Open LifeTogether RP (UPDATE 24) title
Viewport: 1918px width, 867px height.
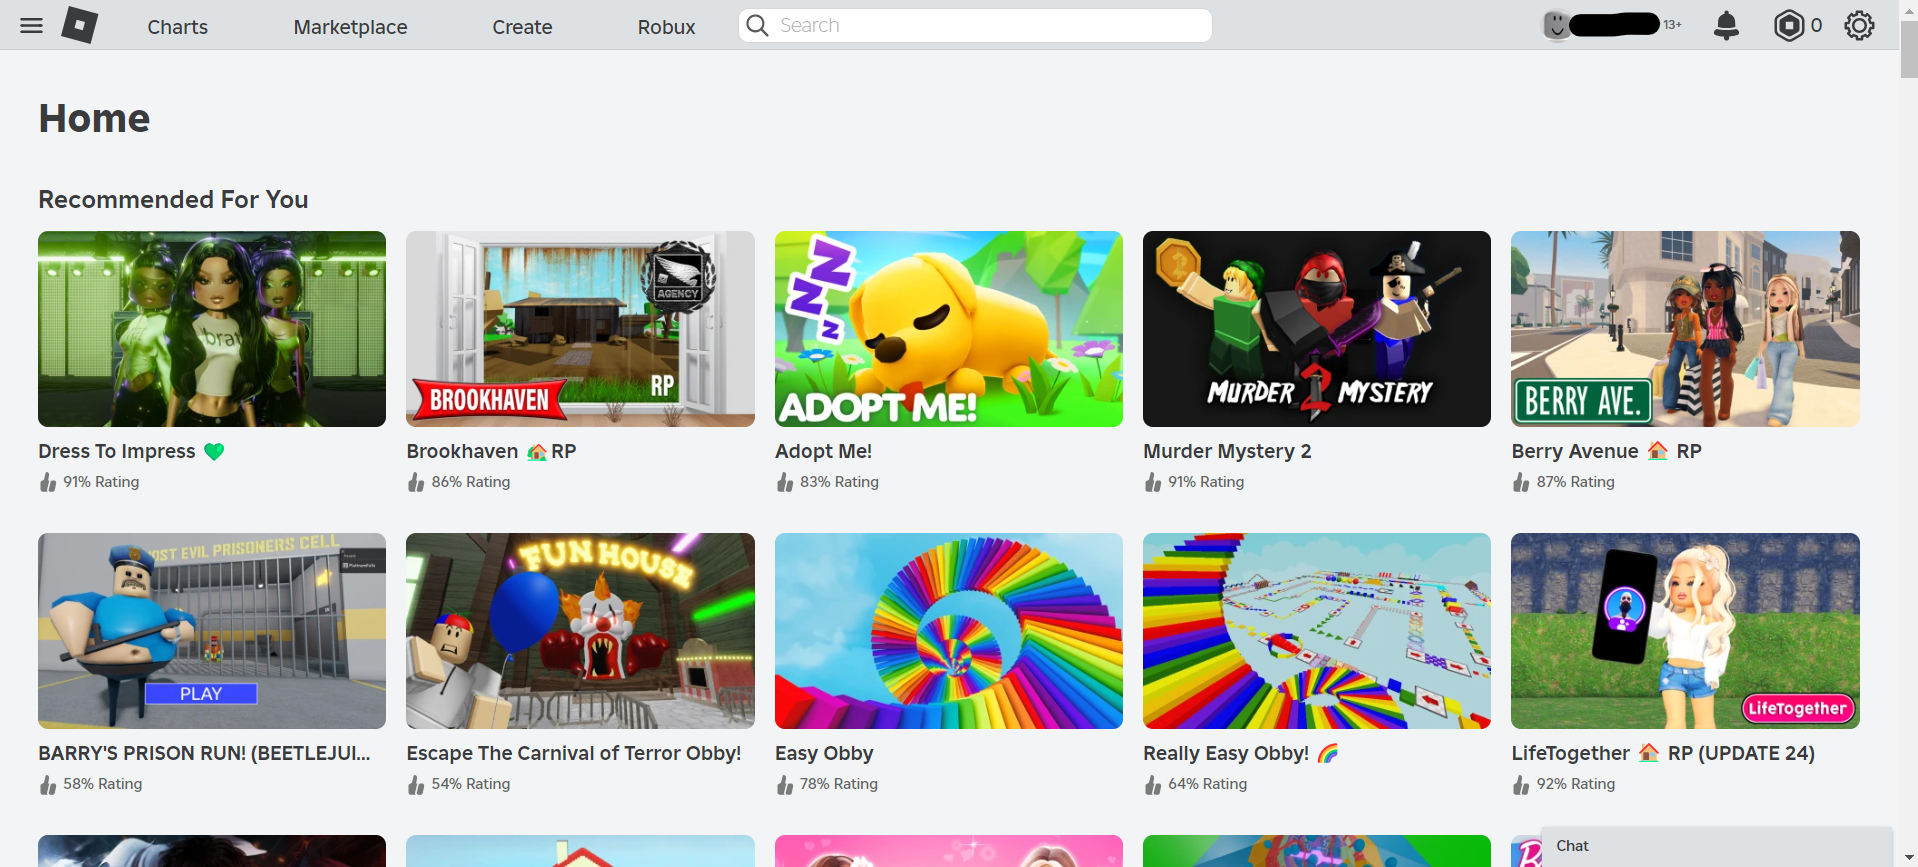coord(1663,753)
